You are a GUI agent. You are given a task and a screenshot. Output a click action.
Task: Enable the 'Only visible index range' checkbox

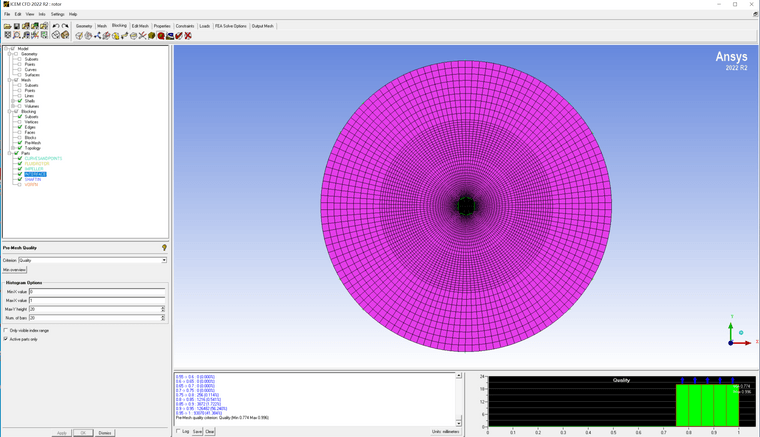[6, 330]
